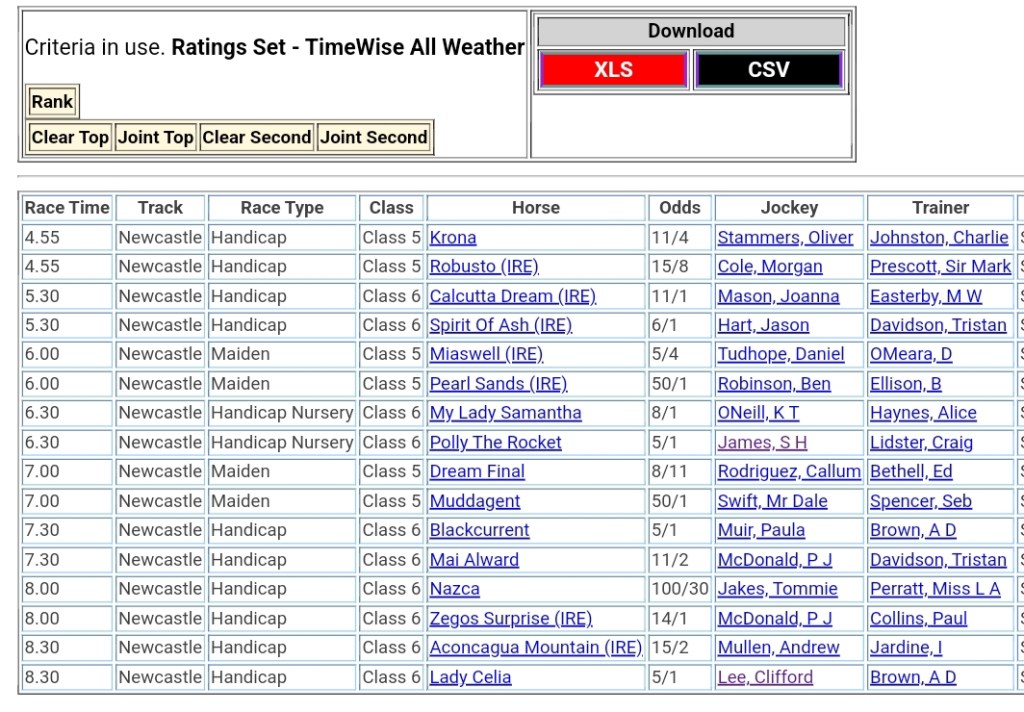Choose the Clear Second filter
This screenshot has height=712, width=1024.
point(256,138)
